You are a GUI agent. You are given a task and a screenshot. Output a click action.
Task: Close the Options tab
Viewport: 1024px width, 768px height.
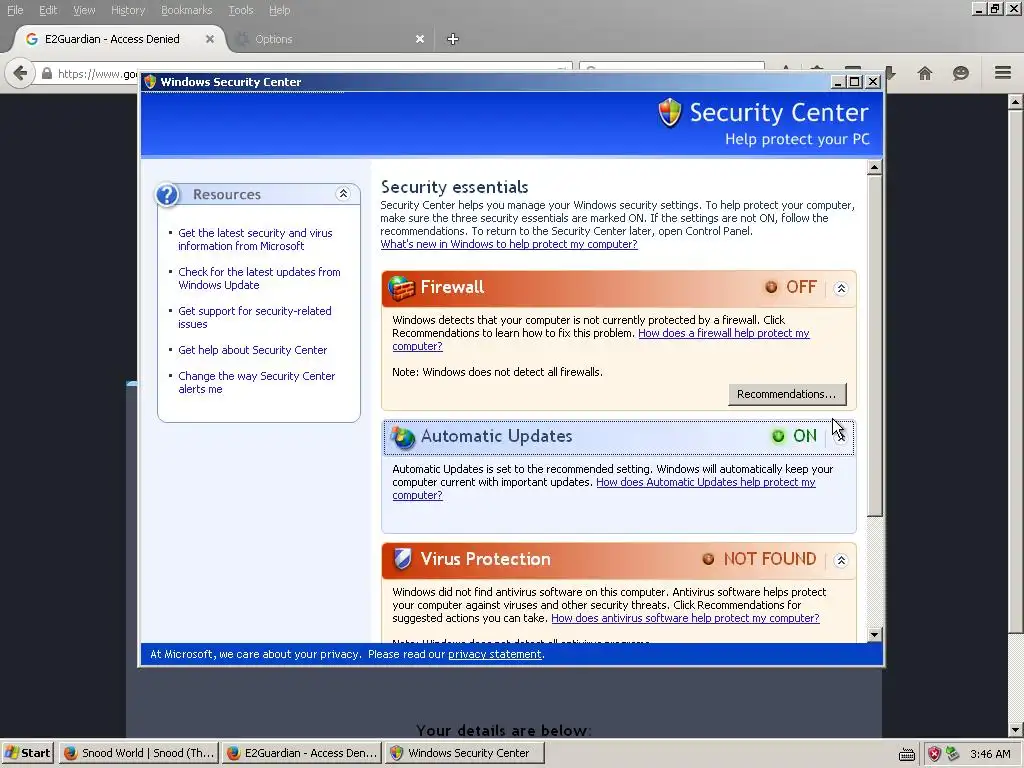[x=420, y=39]
